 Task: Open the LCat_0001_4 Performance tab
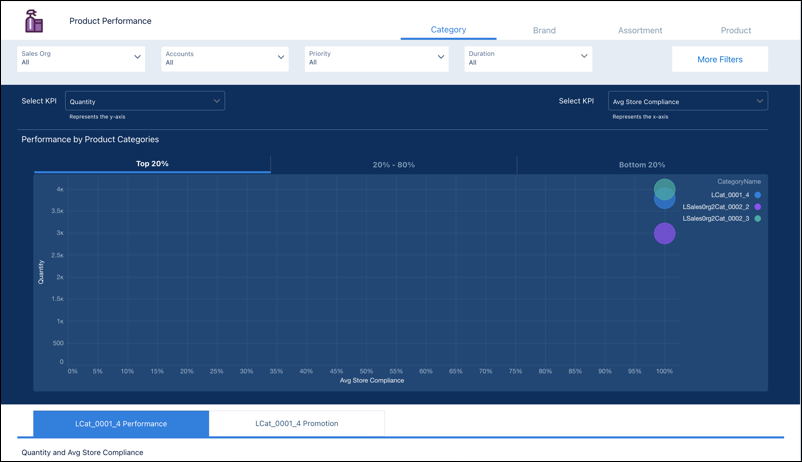coord(121,424)
